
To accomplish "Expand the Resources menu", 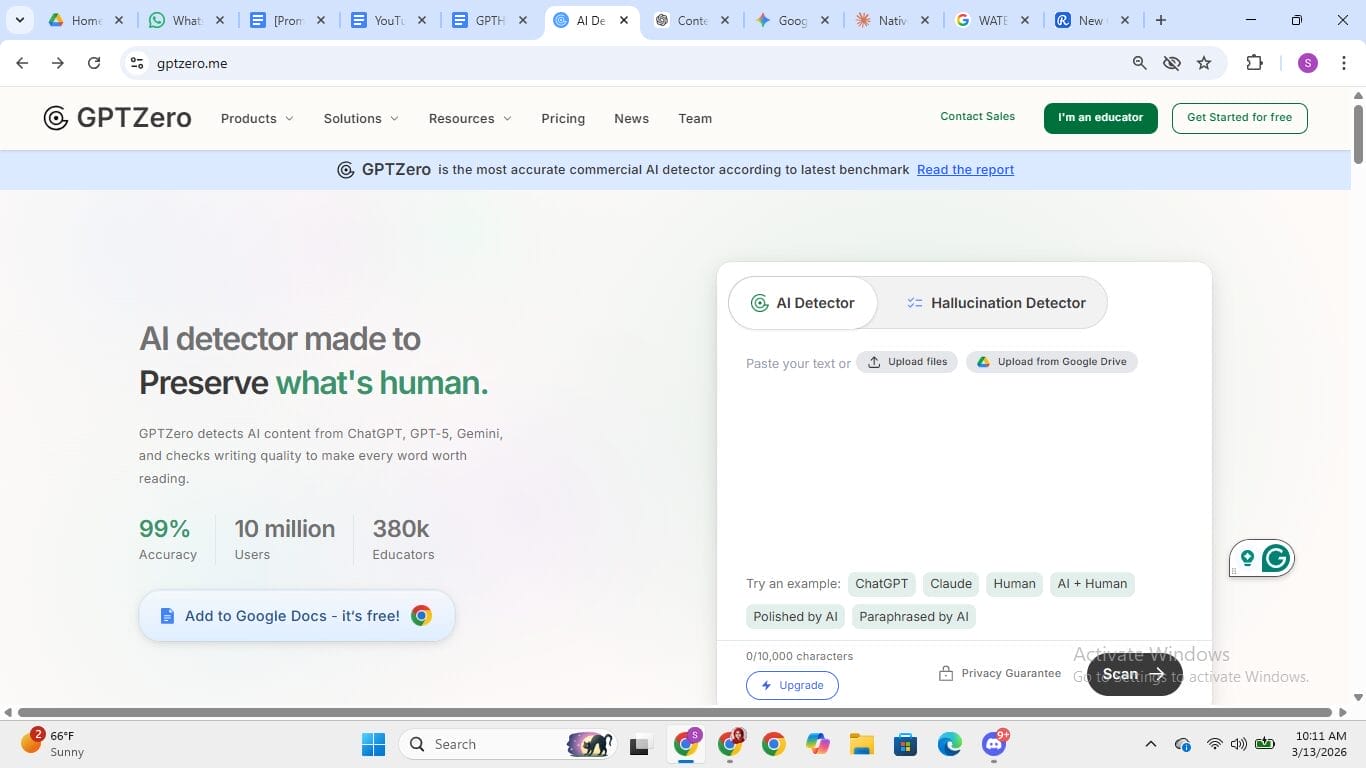I will pyautogui.click(x=470, y=118).
